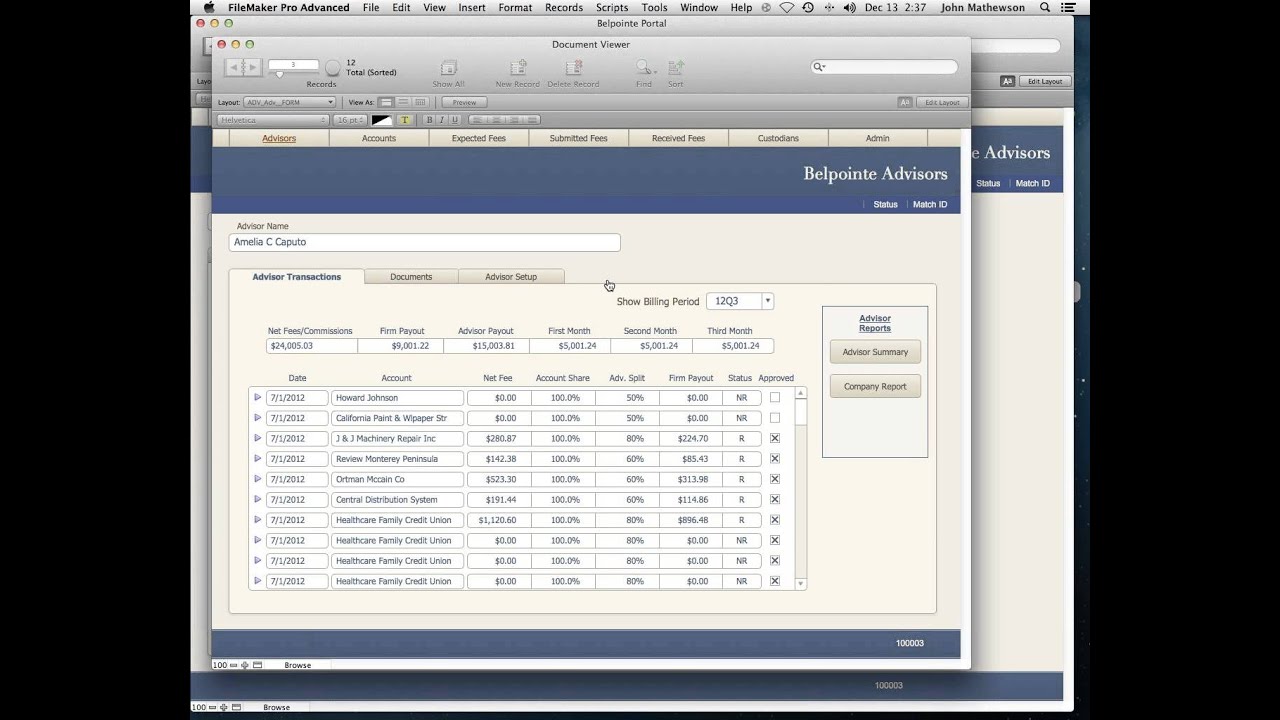Align text left in formatting bar
Viewport: 1280px width, 720px height.
tap(477, 120)
